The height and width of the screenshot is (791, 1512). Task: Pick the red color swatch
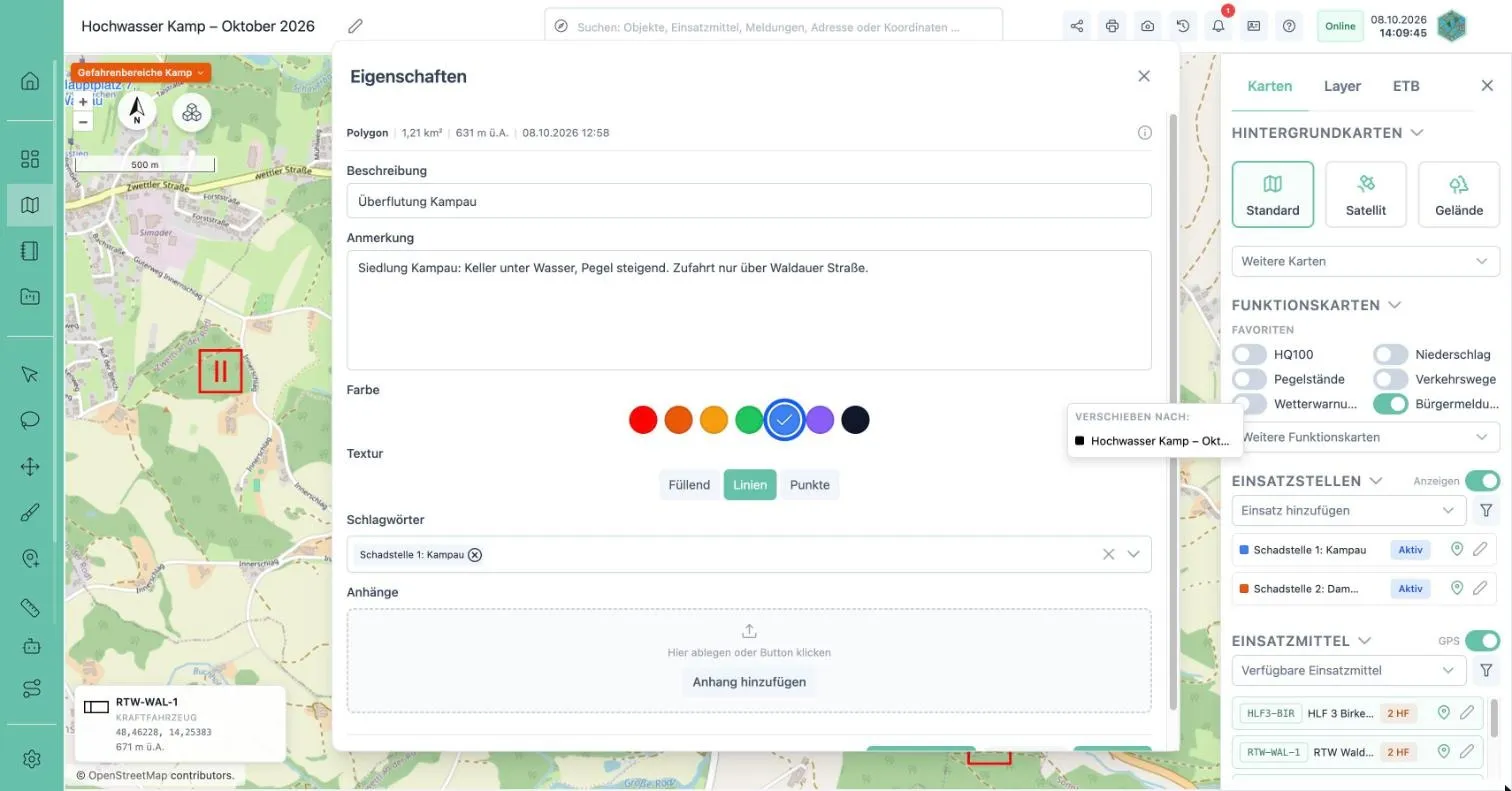click(x=643, y=420)
